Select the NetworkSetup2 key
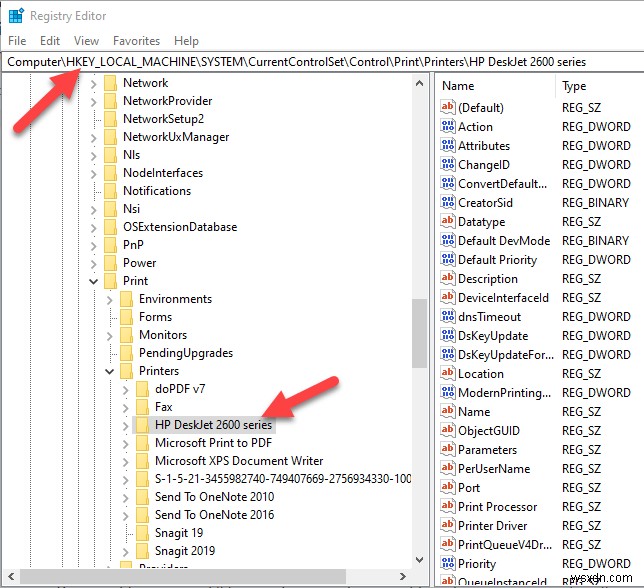 163,119
